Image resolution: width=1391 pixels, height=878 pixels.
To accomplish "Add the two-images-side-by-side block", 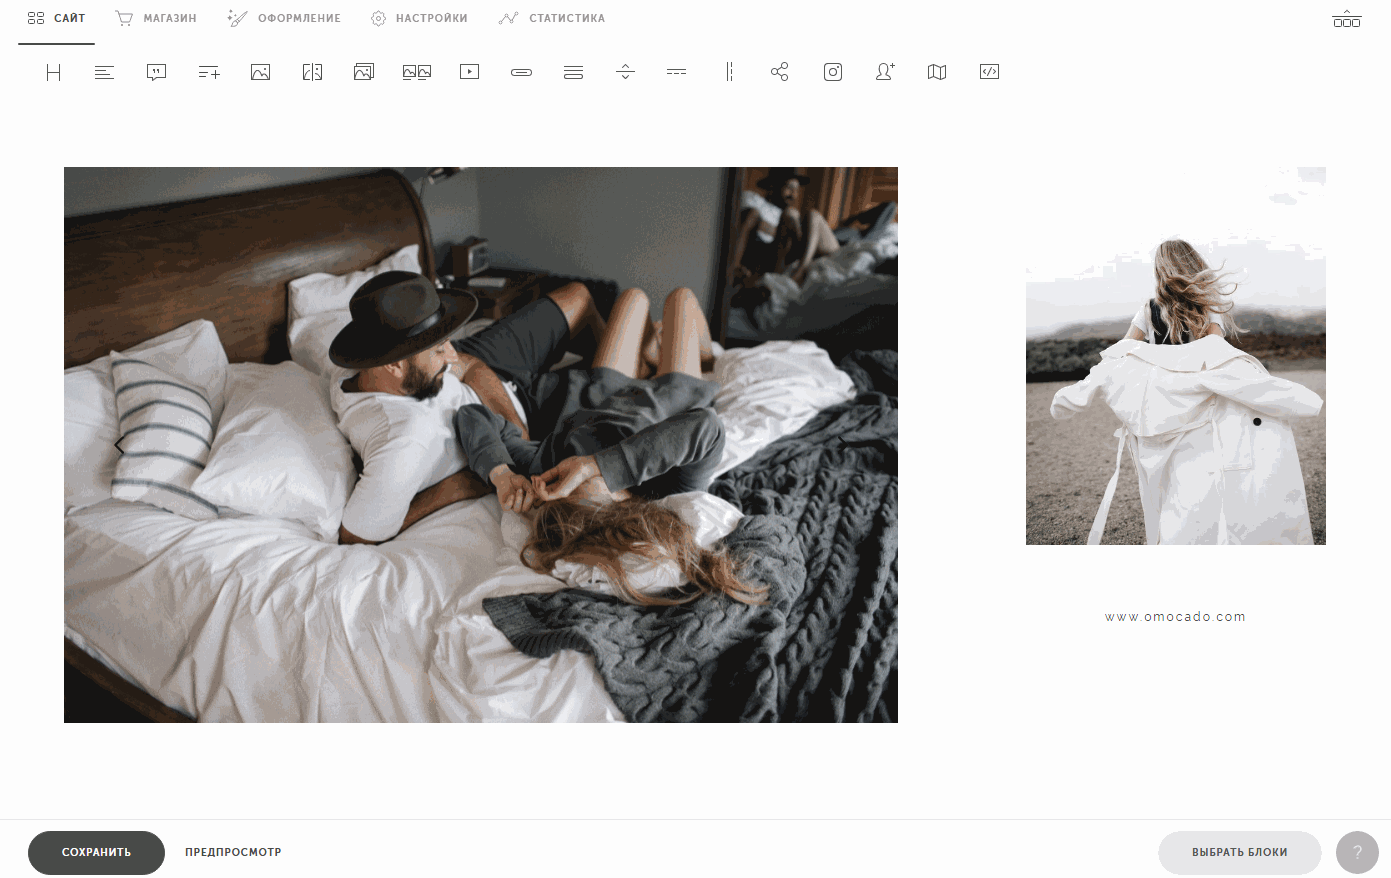I will [x=417, y=72].
